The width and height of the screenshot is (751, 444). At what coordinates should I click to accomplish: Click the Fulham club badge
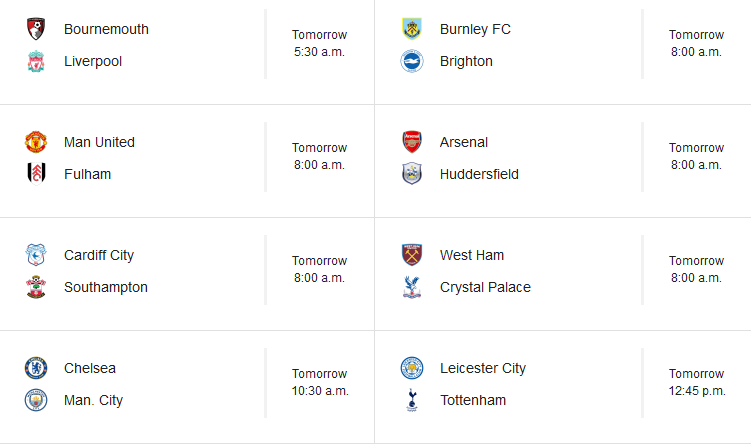click(36, 174)
